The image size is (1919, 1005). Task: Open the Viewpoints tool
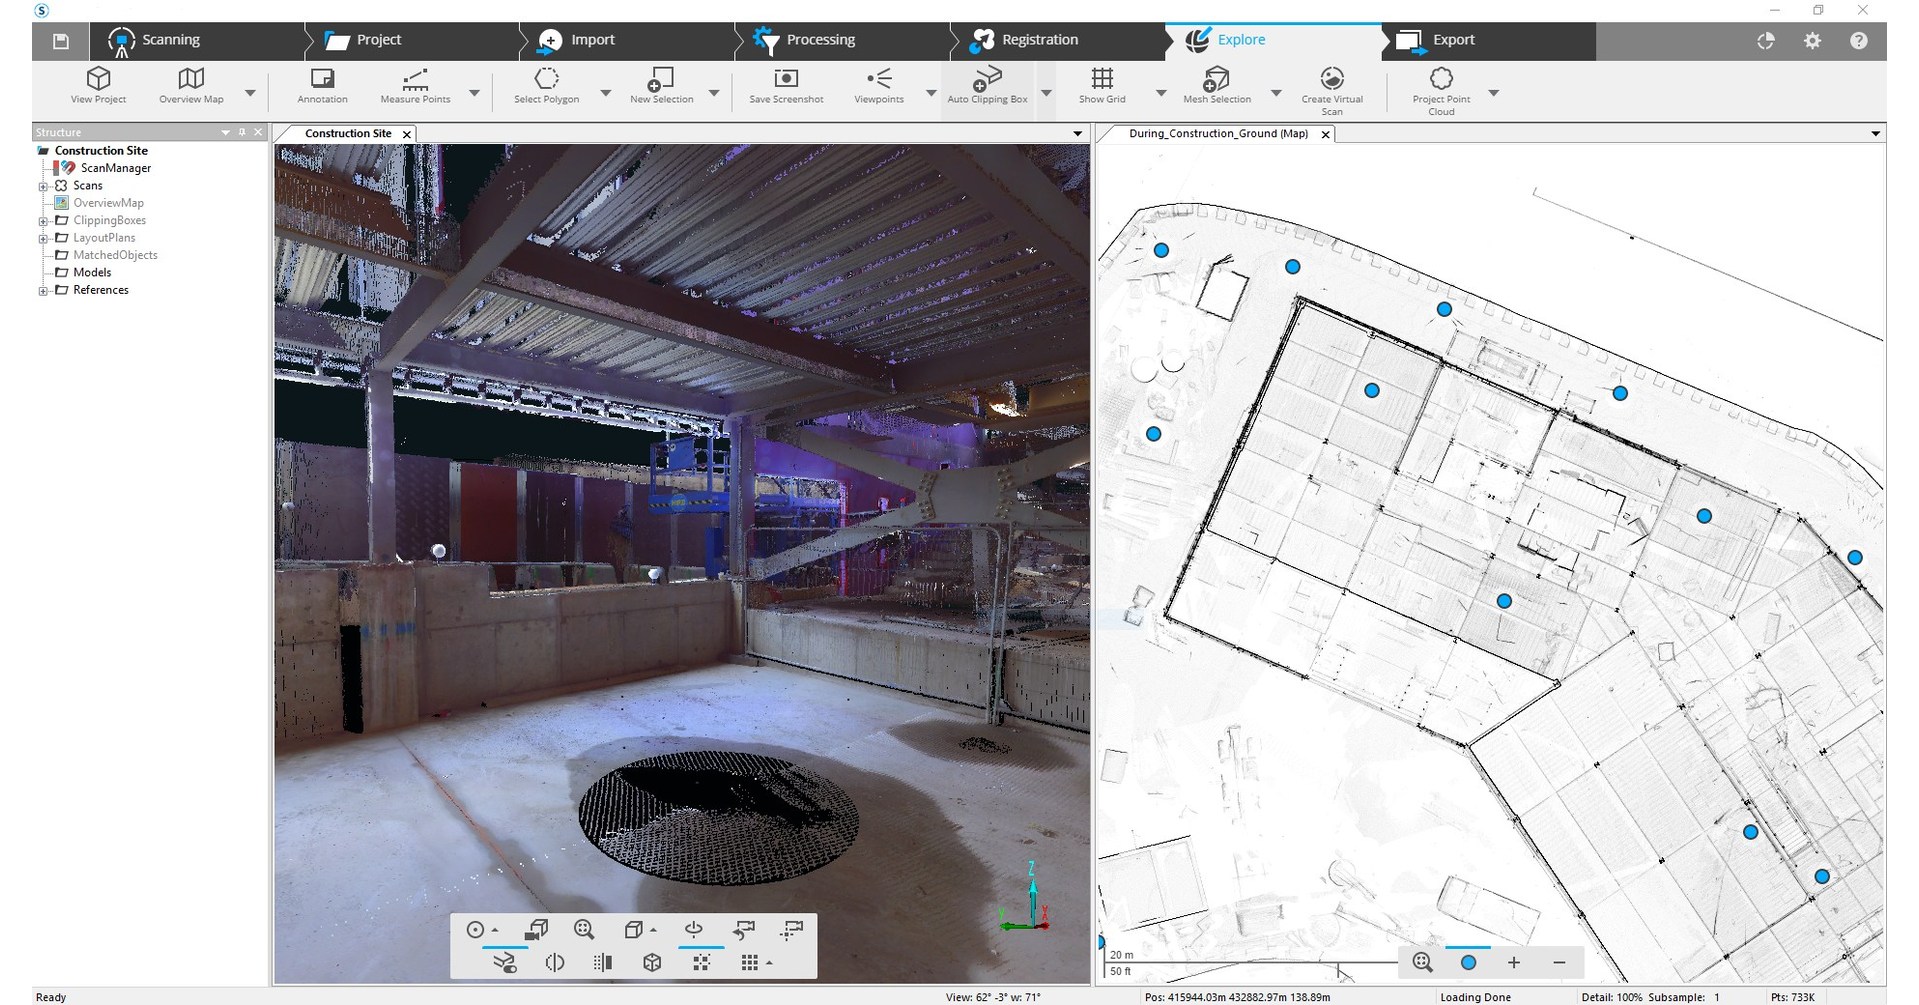point(878,85)
